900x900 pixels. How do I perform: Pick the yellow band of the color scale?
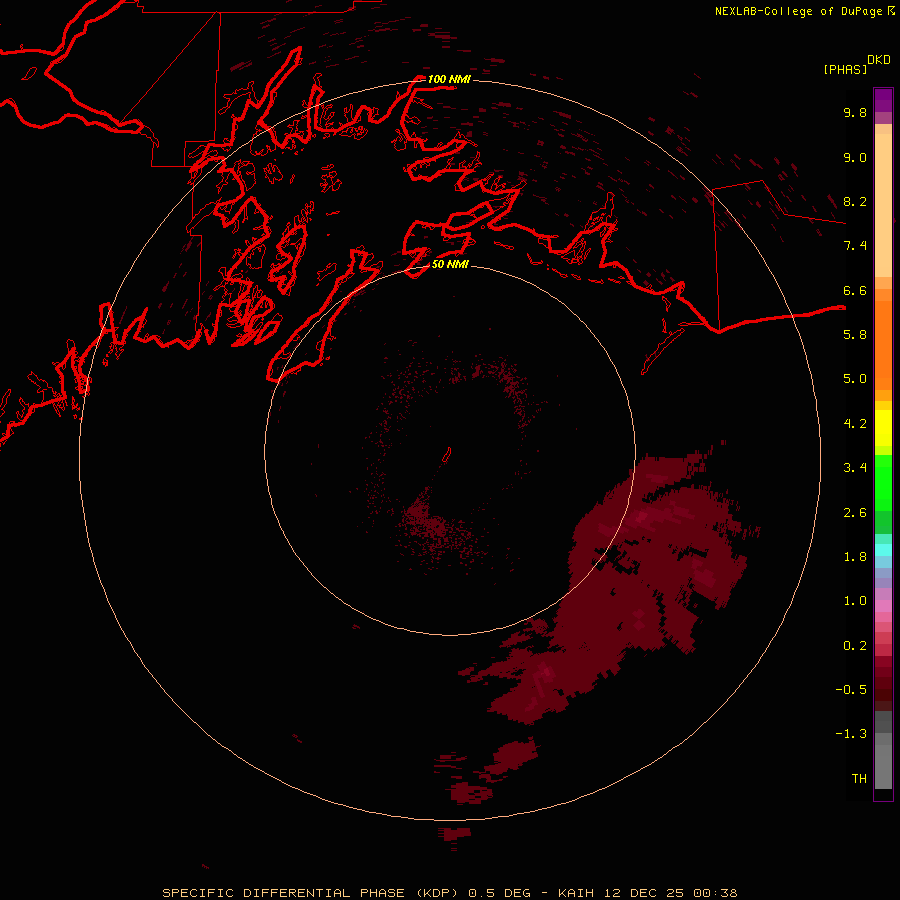pos(883,428)
